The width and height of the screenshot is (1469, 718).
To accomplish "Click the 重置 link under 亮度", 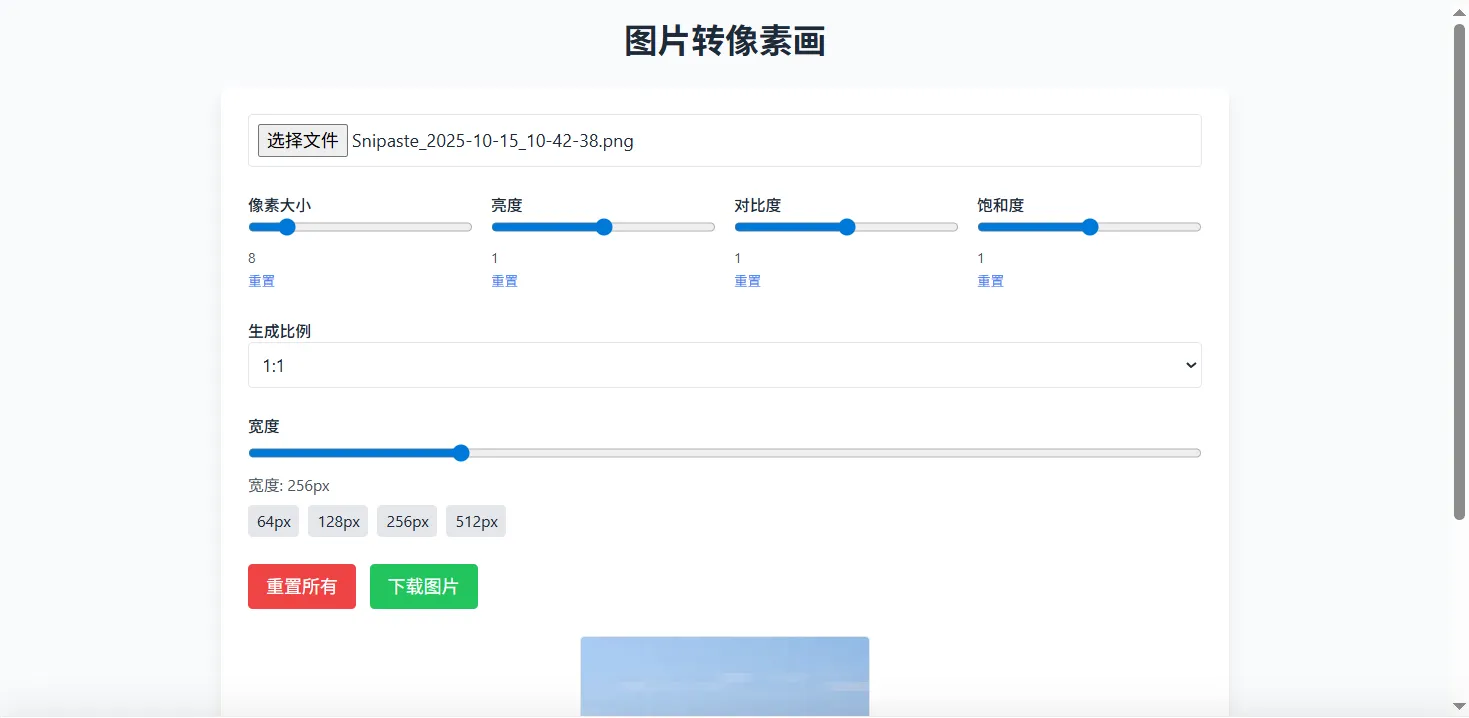I will (x=504, y=281).
